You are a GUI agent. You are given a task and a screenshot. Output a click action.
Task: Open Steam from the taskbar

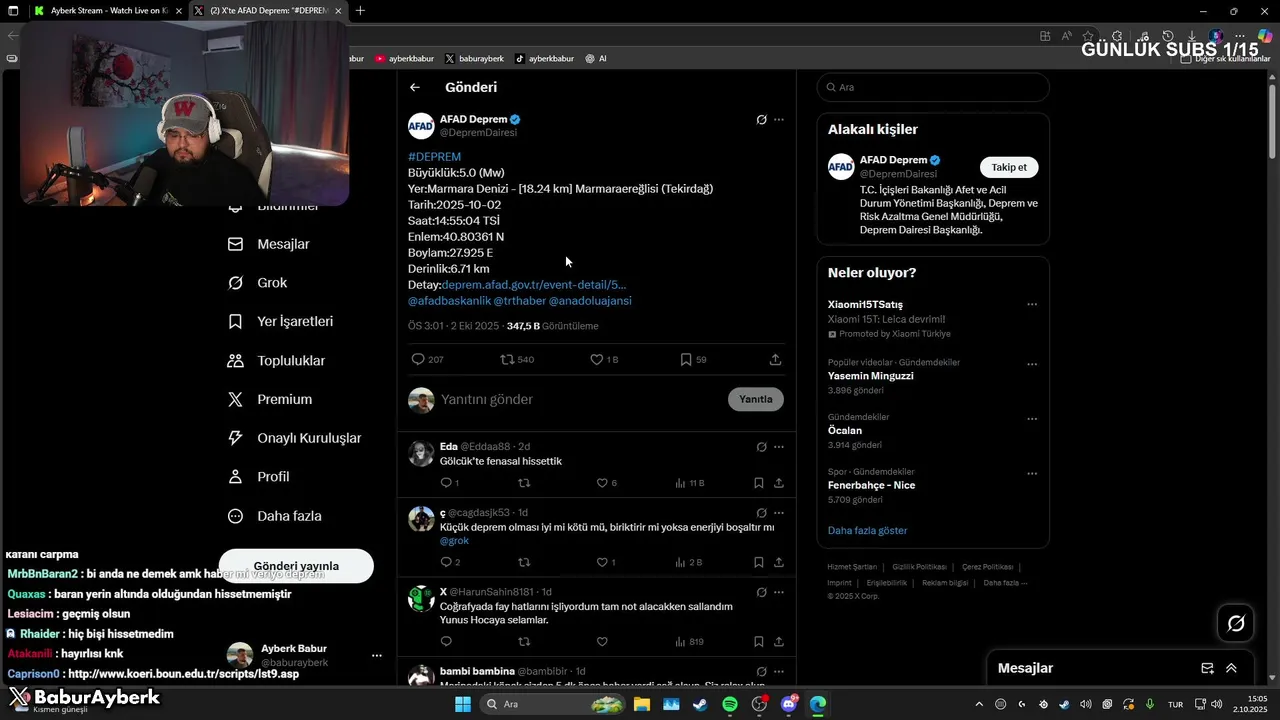[x=699, y=704]
